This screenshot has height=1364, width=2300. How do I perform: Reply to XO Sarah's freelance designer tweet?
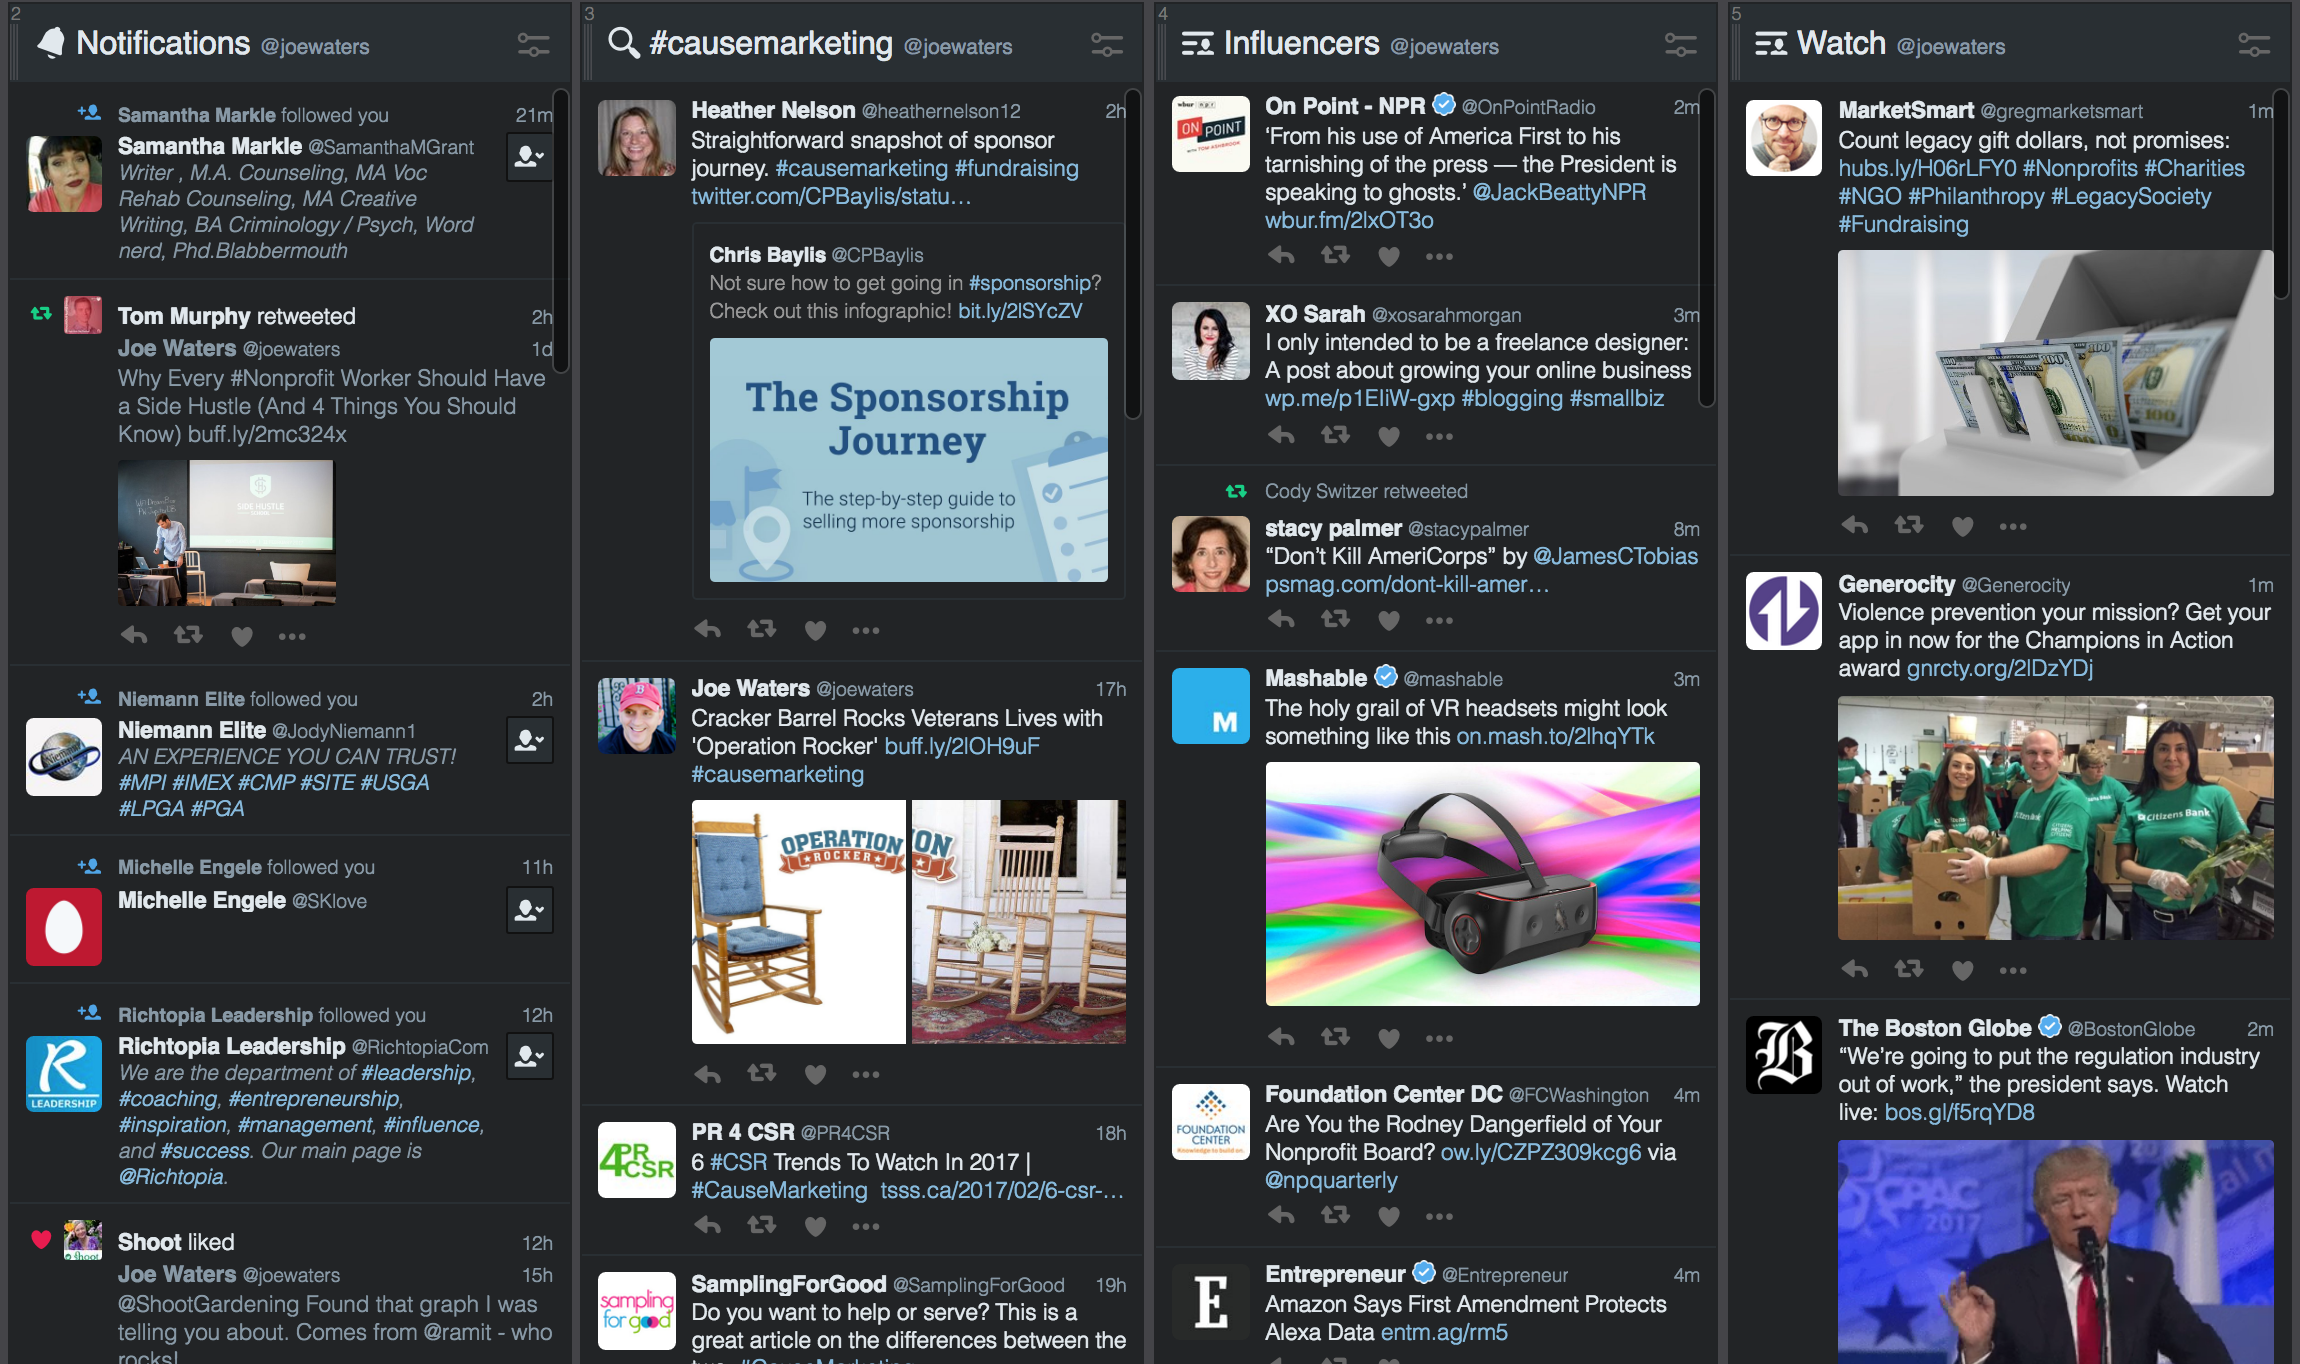click(1281, 436)
